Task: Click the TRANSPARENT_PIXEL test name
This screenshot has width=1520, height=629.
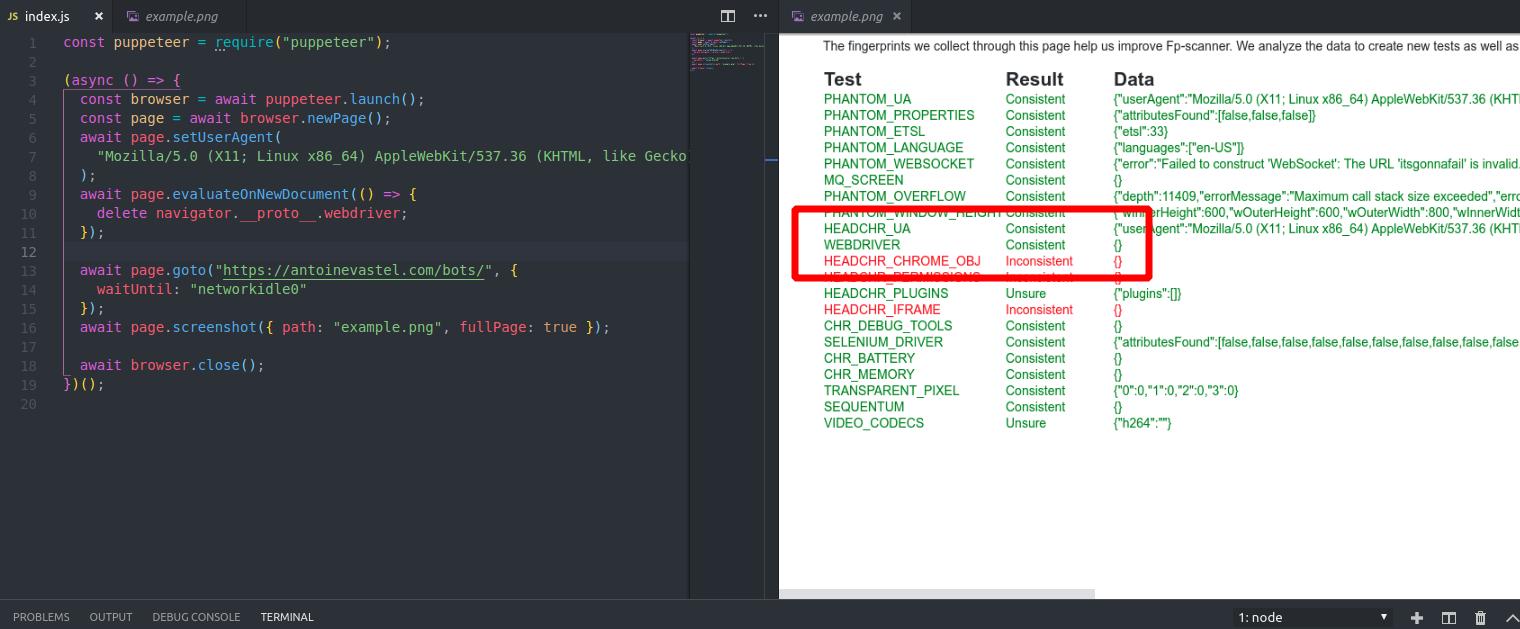Action: tap(891, 391)
